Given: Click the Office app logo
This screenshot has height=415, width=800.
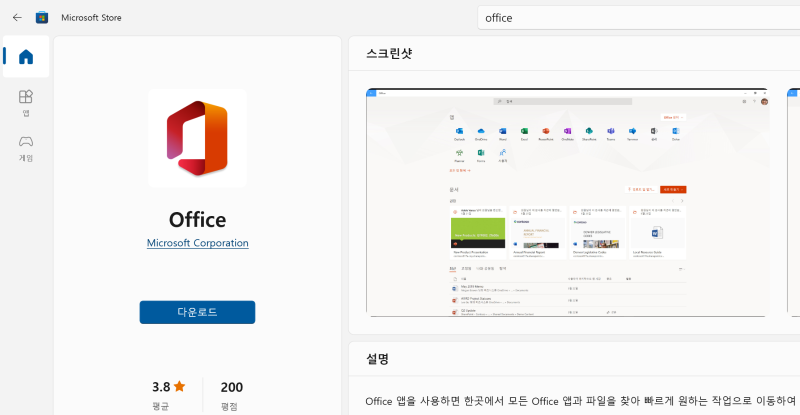Looking at the screenshot, I should click(197, 138).
